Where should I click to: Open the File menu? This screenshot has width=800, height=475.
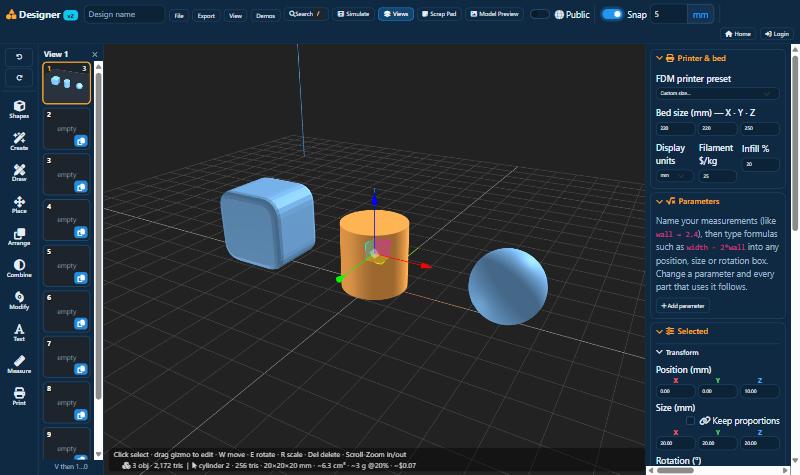point(179,15)
